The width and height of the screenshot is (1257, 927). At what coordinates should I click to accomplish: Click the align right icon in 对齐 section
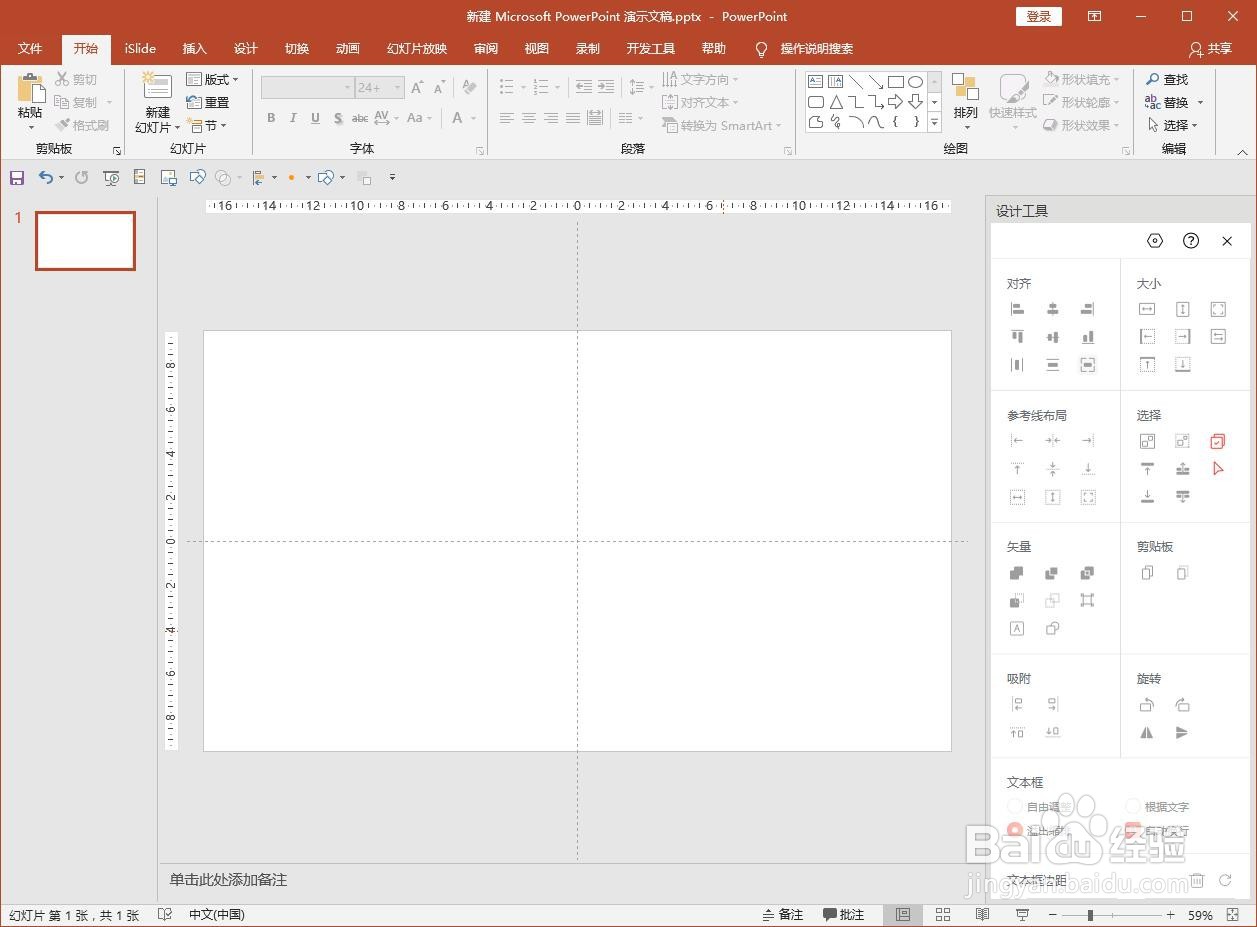(x=1087, y=309)
